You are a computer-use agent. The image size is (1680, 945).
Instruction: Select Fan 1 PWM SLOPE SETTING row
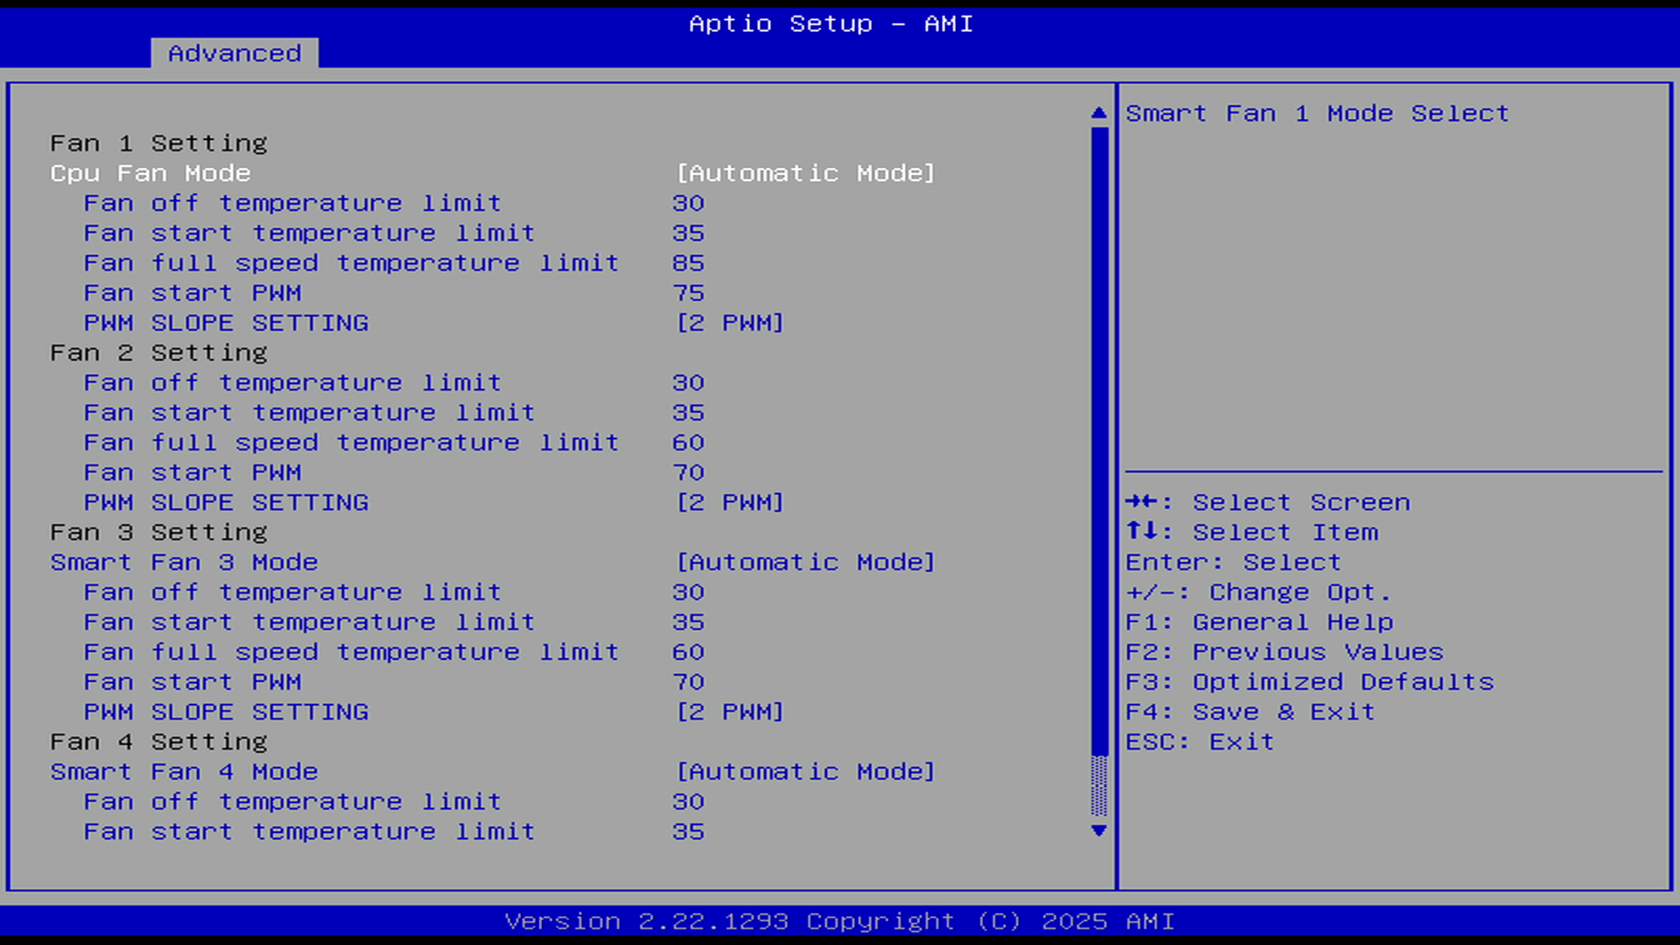(x=226, y=323)
